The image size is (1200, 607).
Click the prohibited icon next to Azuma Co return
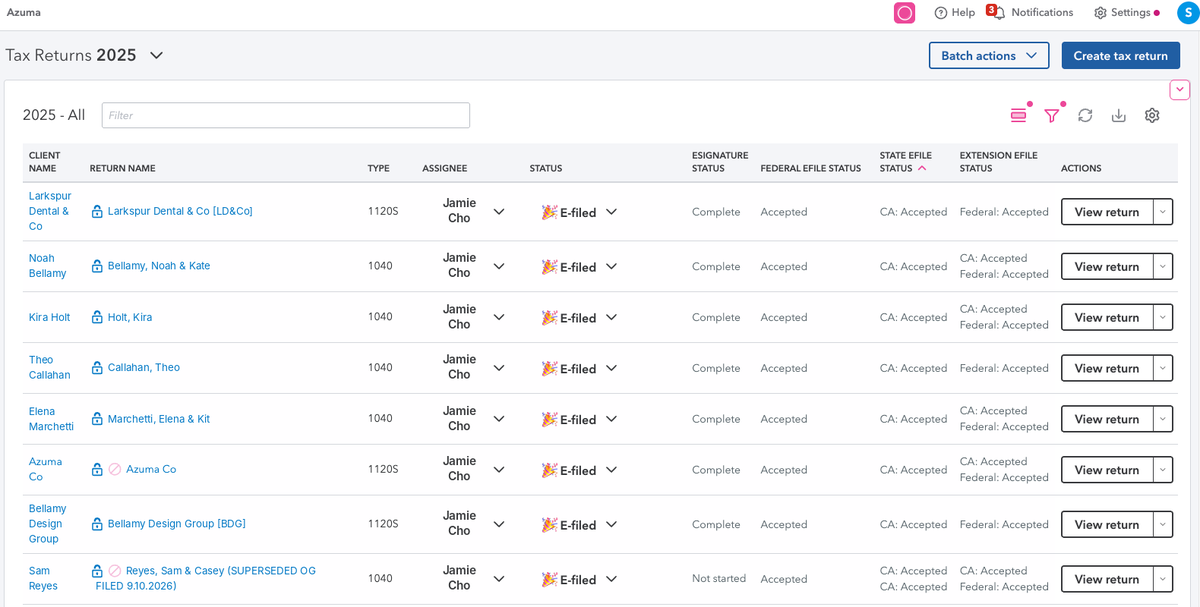pos(115,470)
